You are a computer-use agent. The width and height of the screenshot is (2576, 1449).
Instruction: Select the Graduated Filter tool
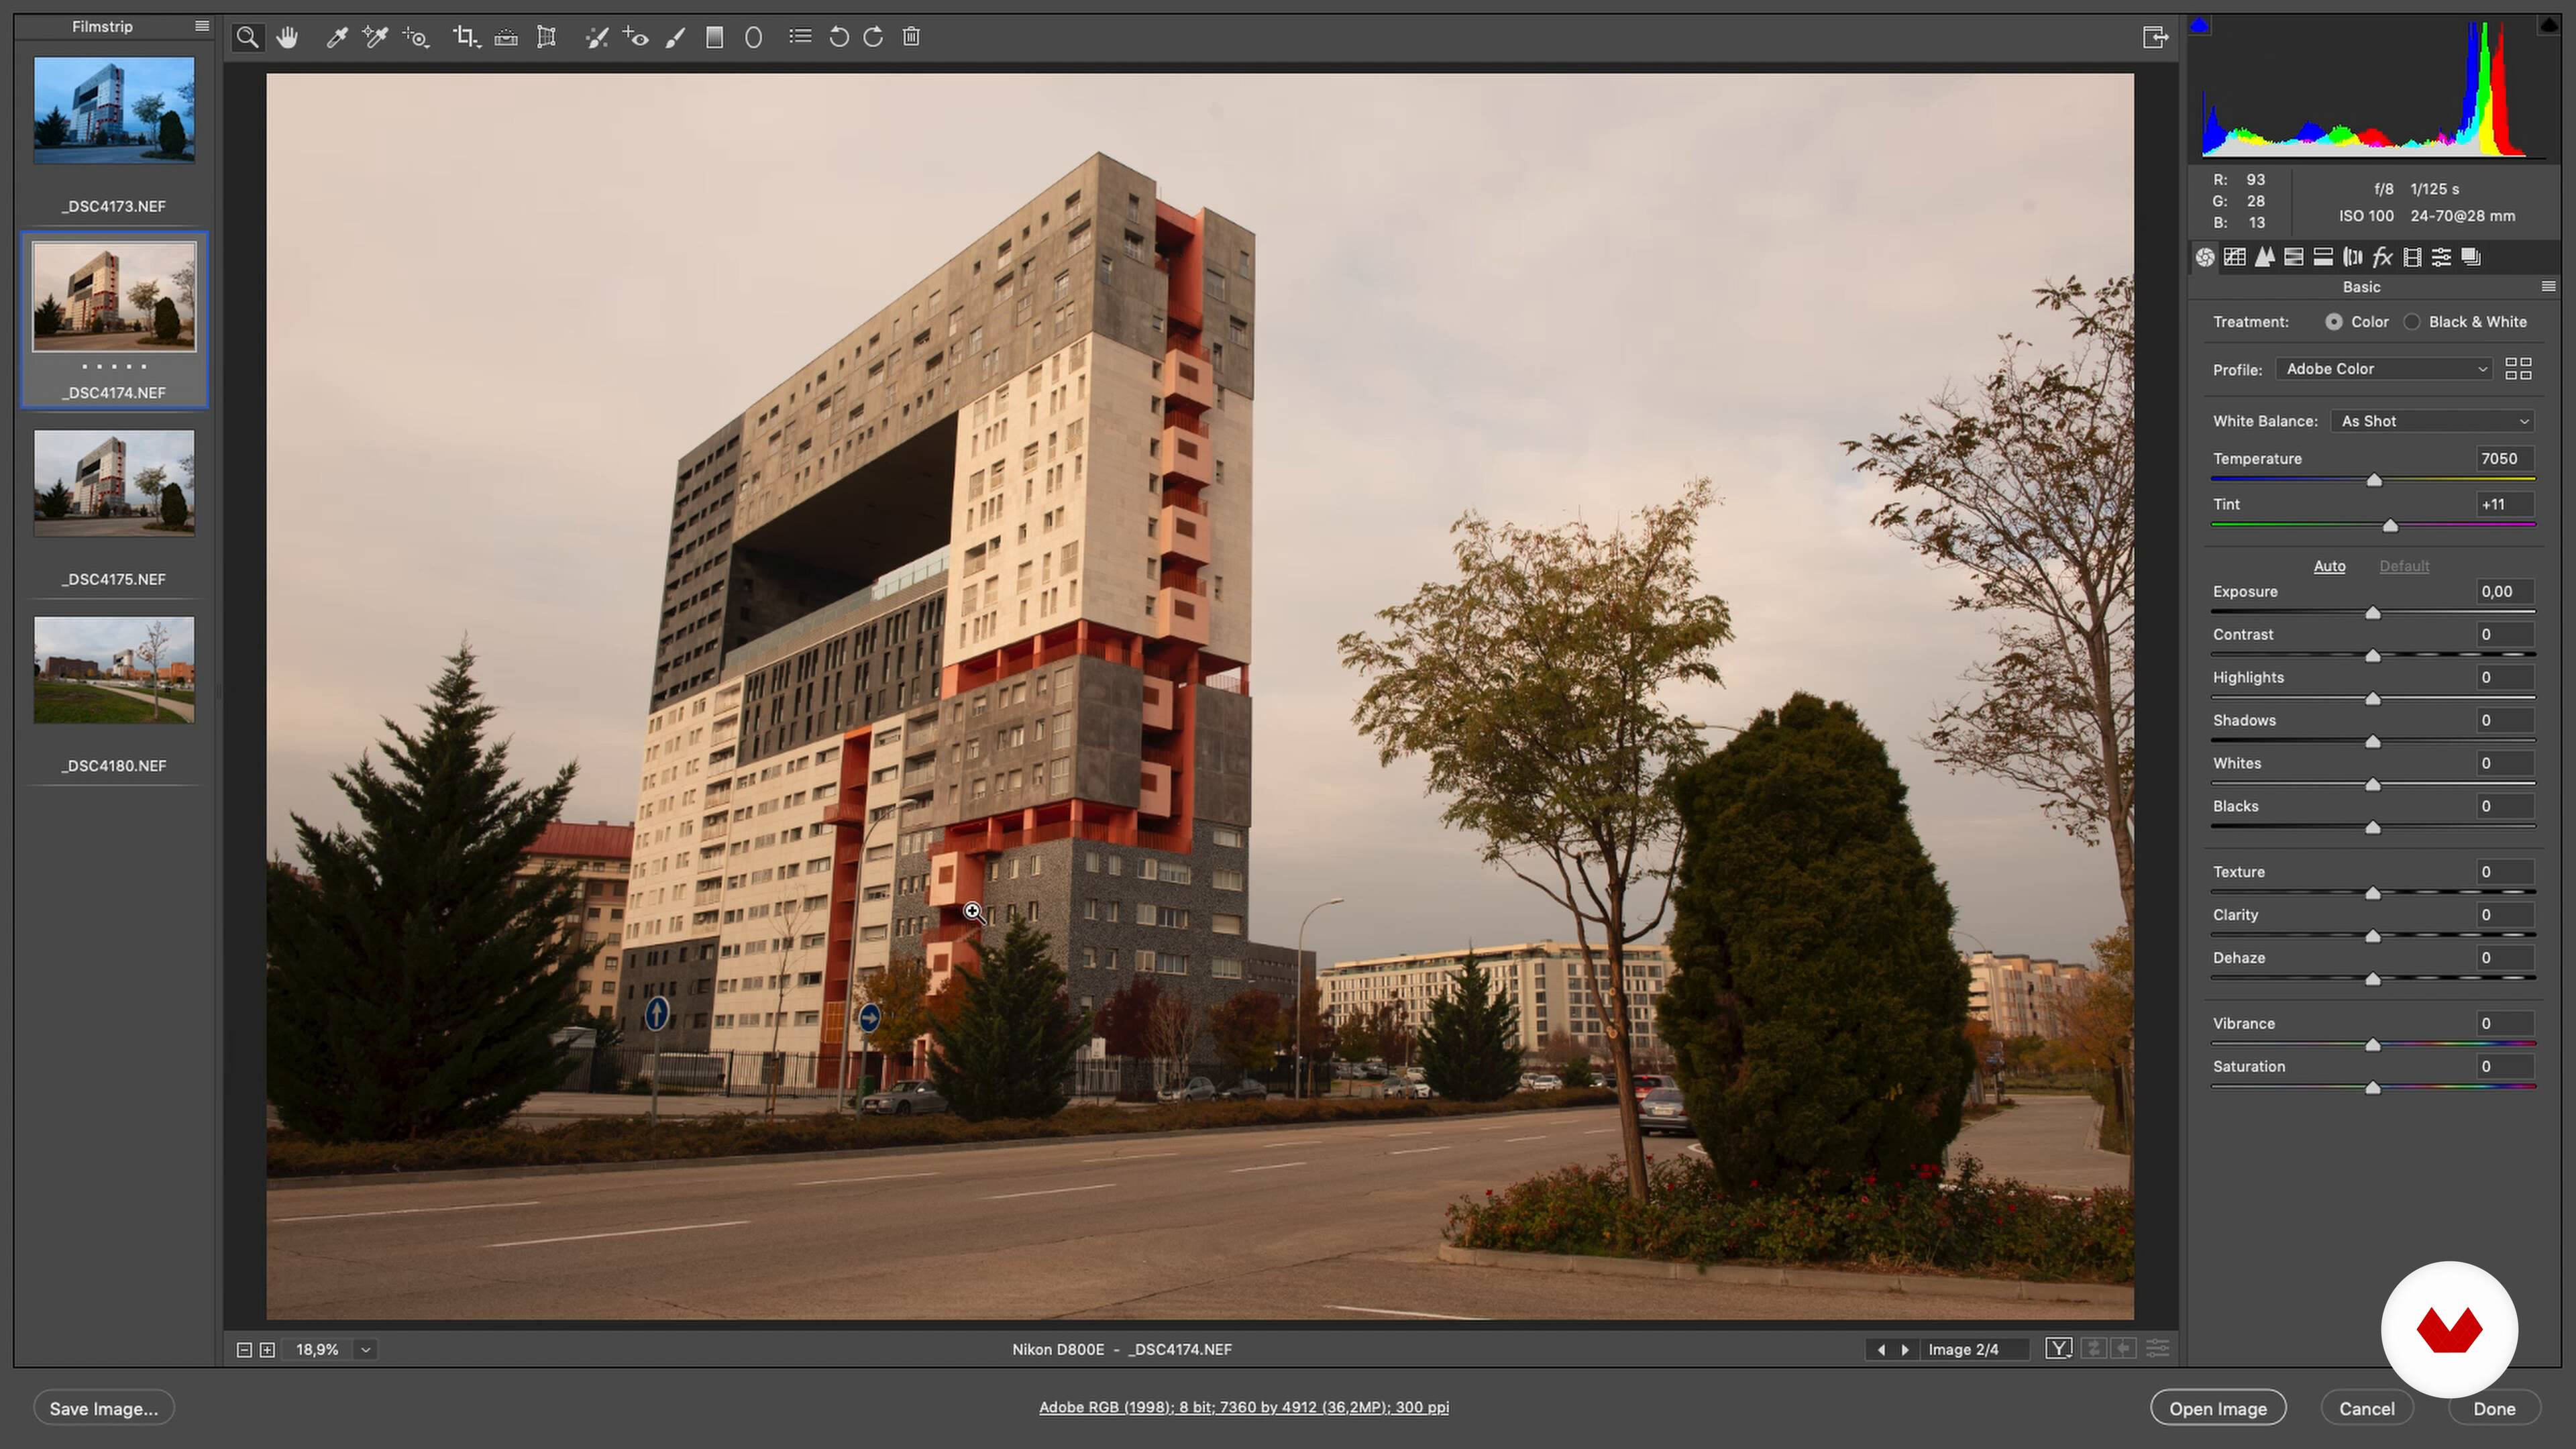click(714, 38)
